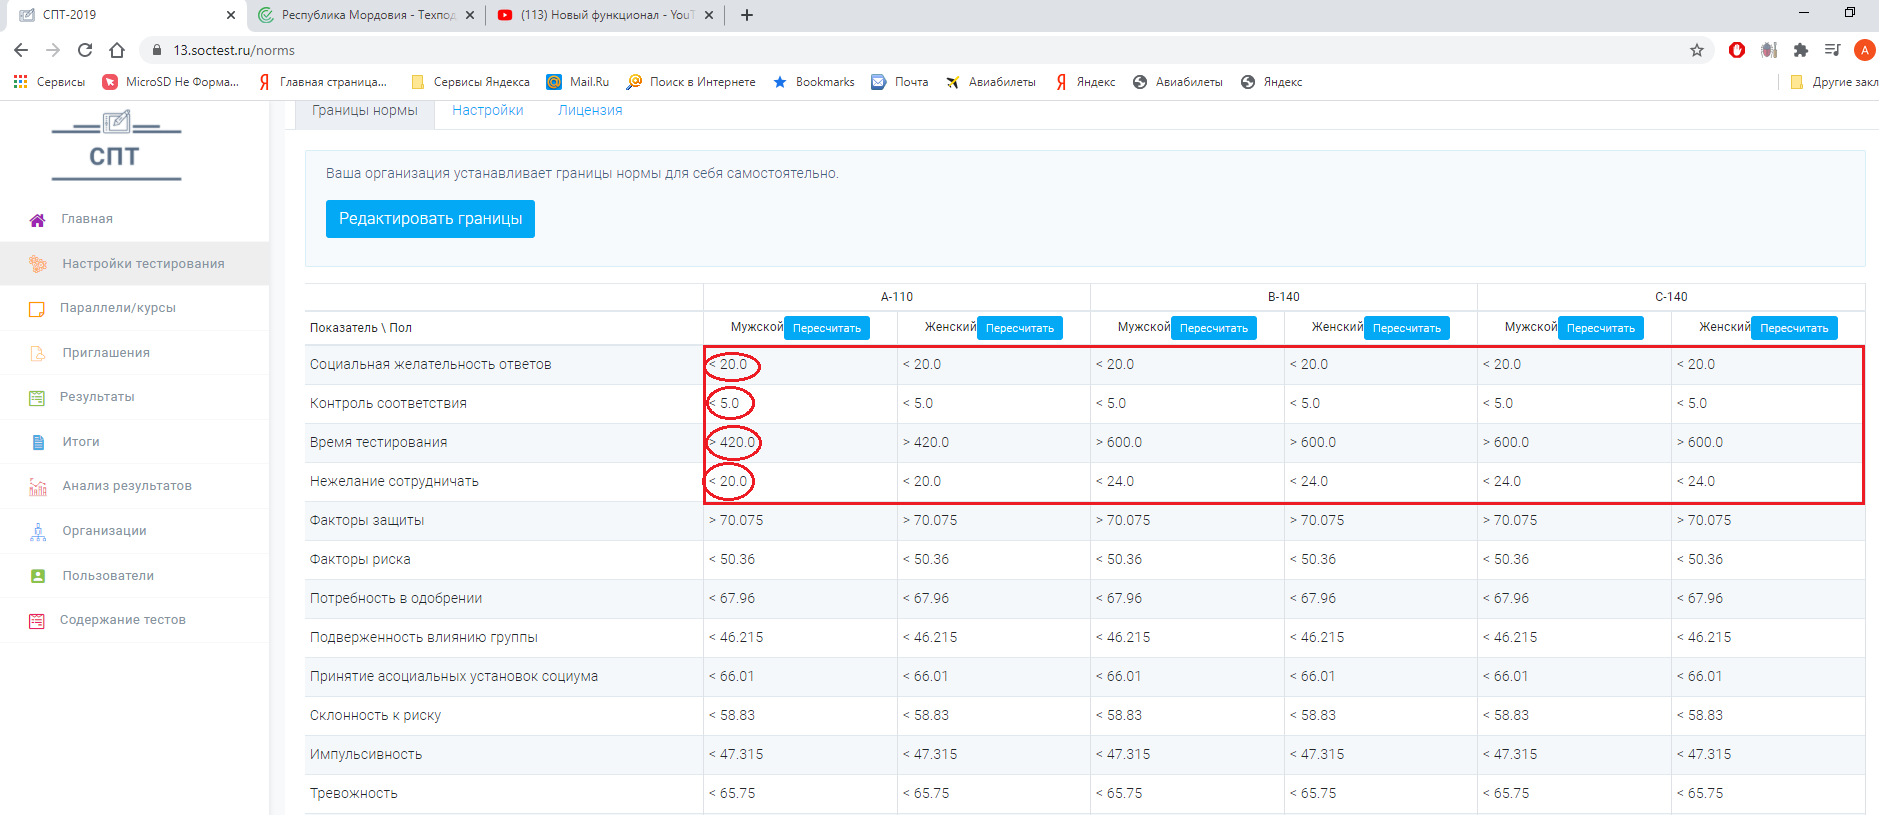Viewport: 1879px width, 815px height.
Task: Open the Другие закладки folder
Action: tap(1834, 82)
